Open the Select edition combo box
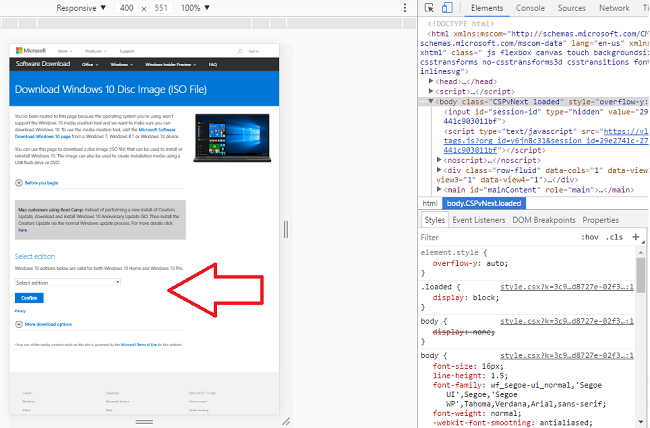Screen dimensions: 650x428 coord(68,282)
